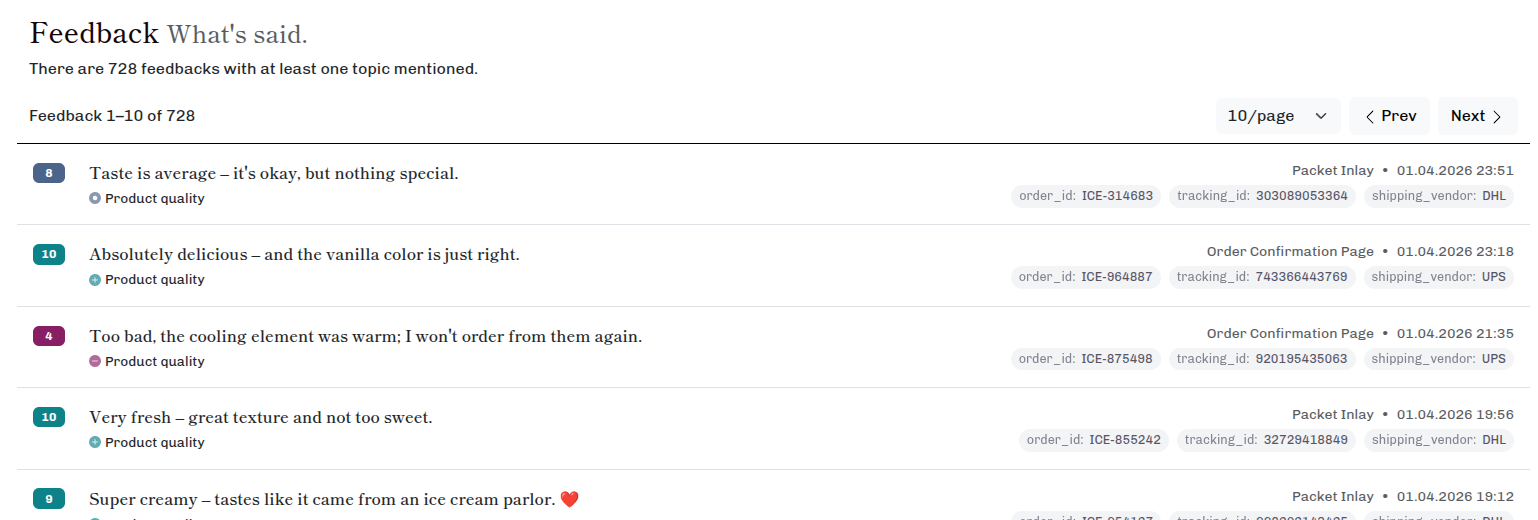This screenshot has height=520, width=1538.
Task: Click the score 8 badge
Action: click(x=49, y=173)
